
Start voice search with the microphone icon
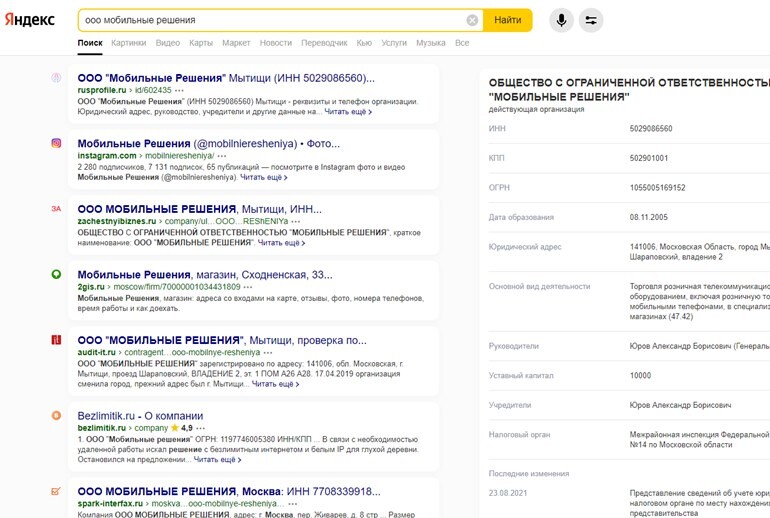click(561, 20)
